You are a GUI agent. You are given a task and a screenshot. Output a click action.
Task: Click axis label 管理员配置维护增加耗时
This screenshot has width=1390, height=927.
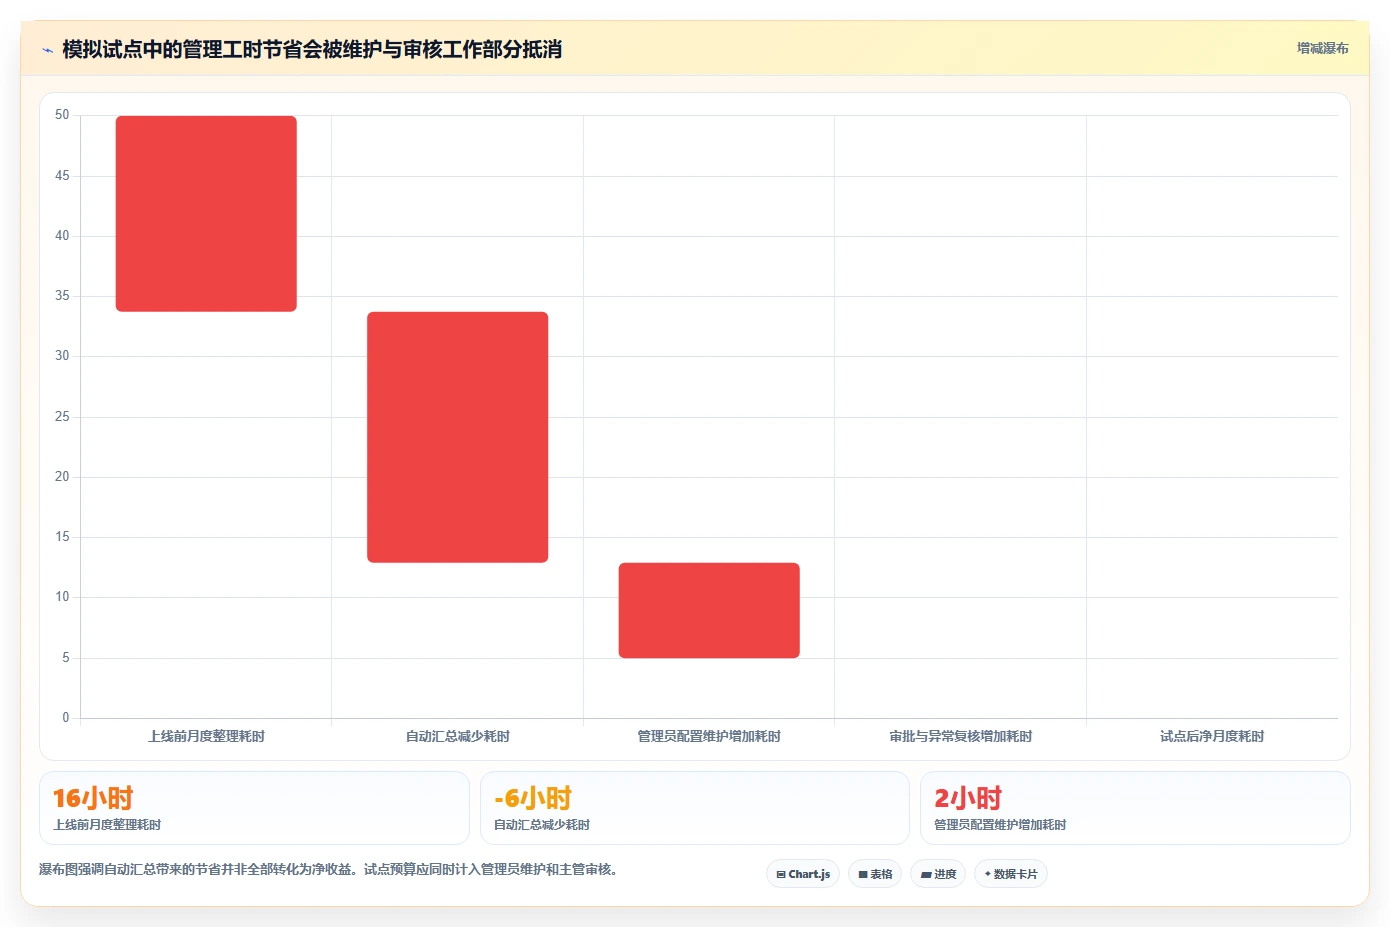coord(709,736)
